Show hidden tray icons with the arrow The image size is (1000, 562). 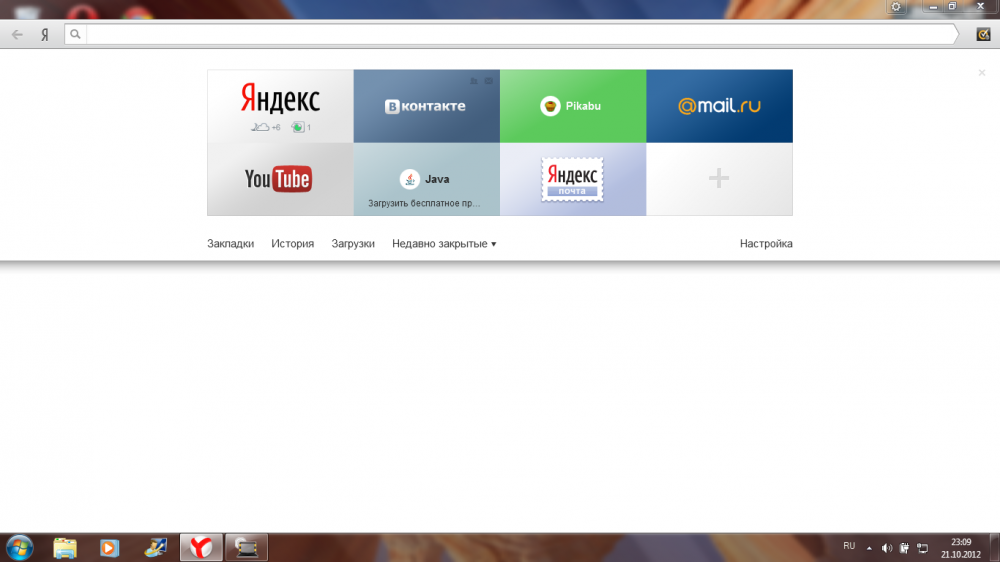click(869, 548)
